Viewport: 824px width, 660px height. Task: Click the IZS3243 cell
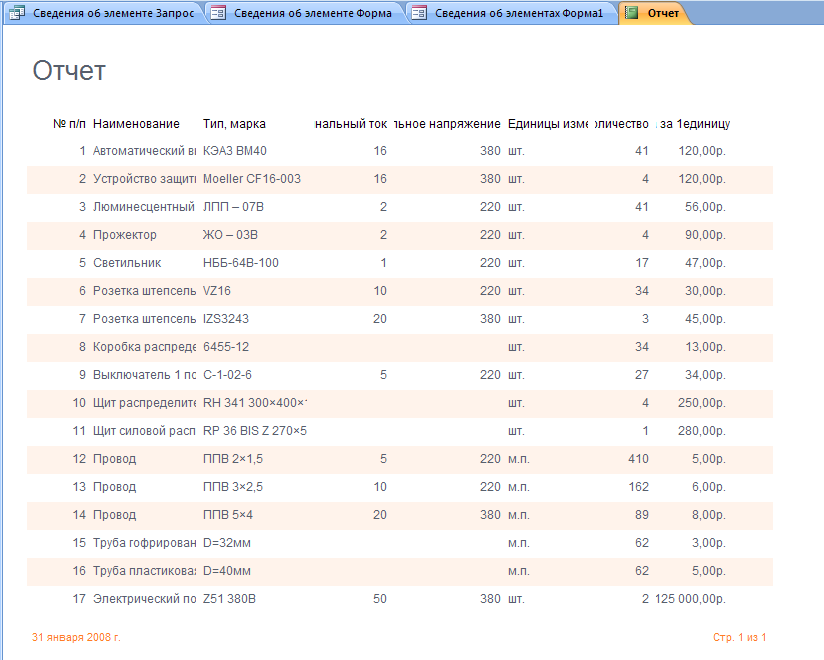[x=226, y=319]
